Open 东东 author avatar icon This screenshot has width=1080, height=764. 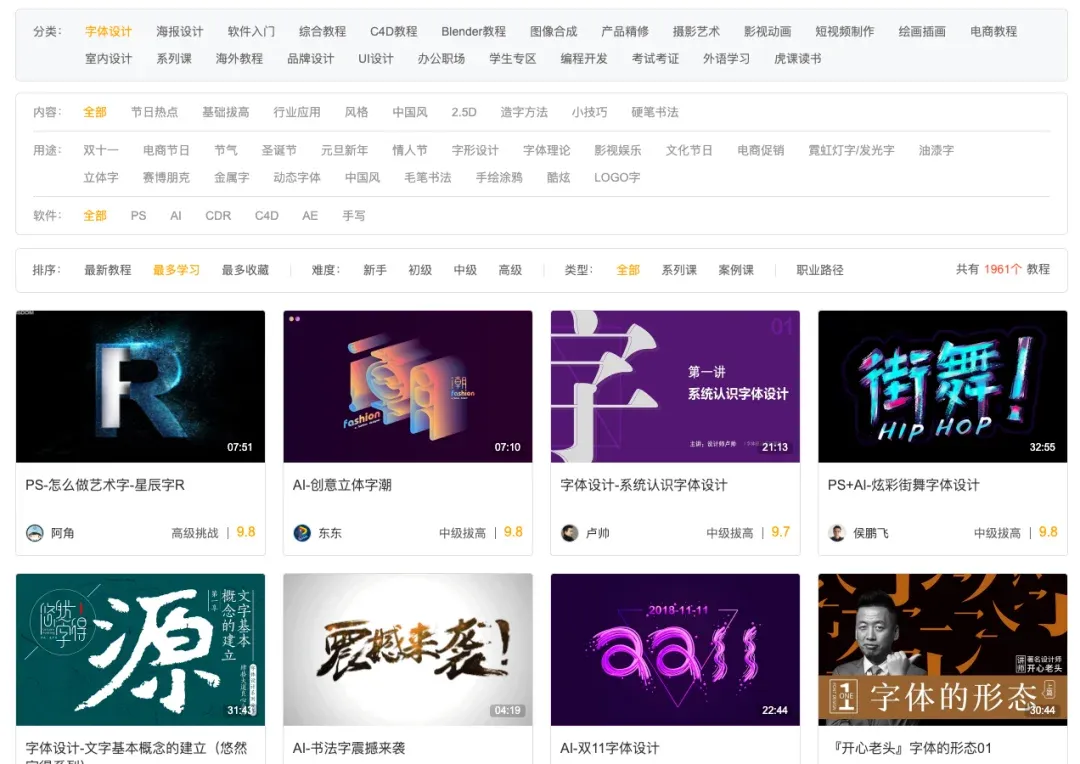pos(302,533)
